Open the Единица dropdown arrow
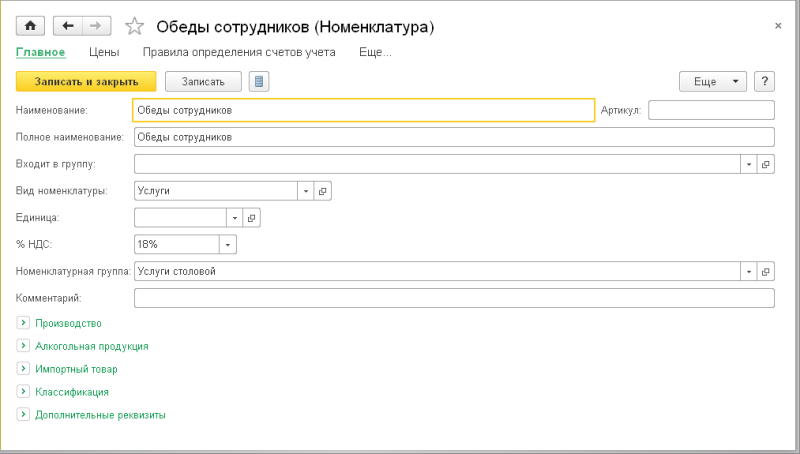This screenshot has height=454, width=800. [234, 217]
